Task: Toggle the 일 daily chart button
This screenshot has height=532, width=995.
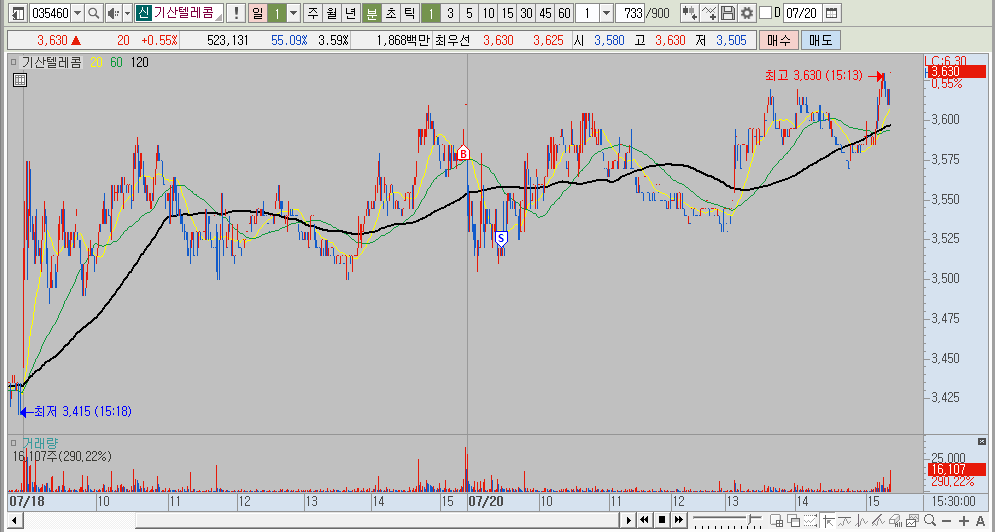Action: click(x=258, y=13)
